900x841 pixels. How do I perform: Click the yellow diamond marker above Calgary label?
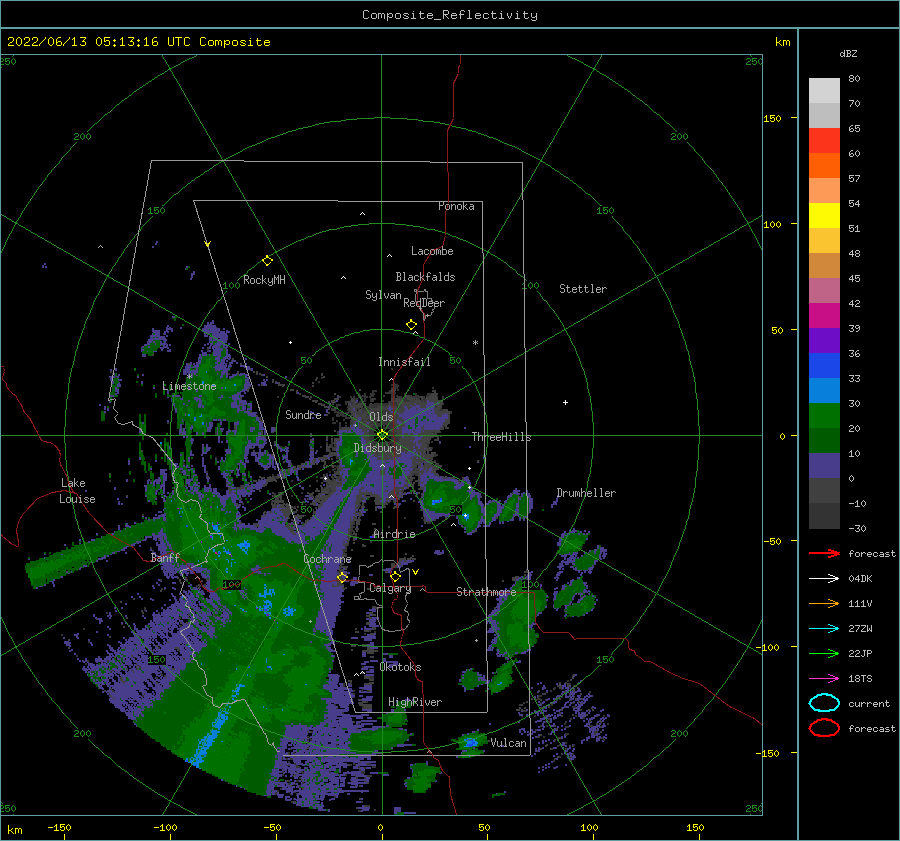click(x=395, y=576)
